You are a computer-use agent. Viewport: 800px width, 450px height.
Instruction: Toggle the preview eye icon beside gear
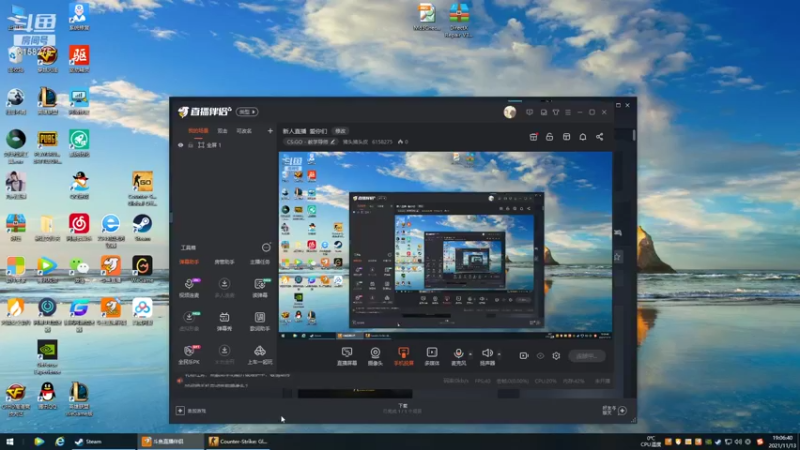[540, 356]
